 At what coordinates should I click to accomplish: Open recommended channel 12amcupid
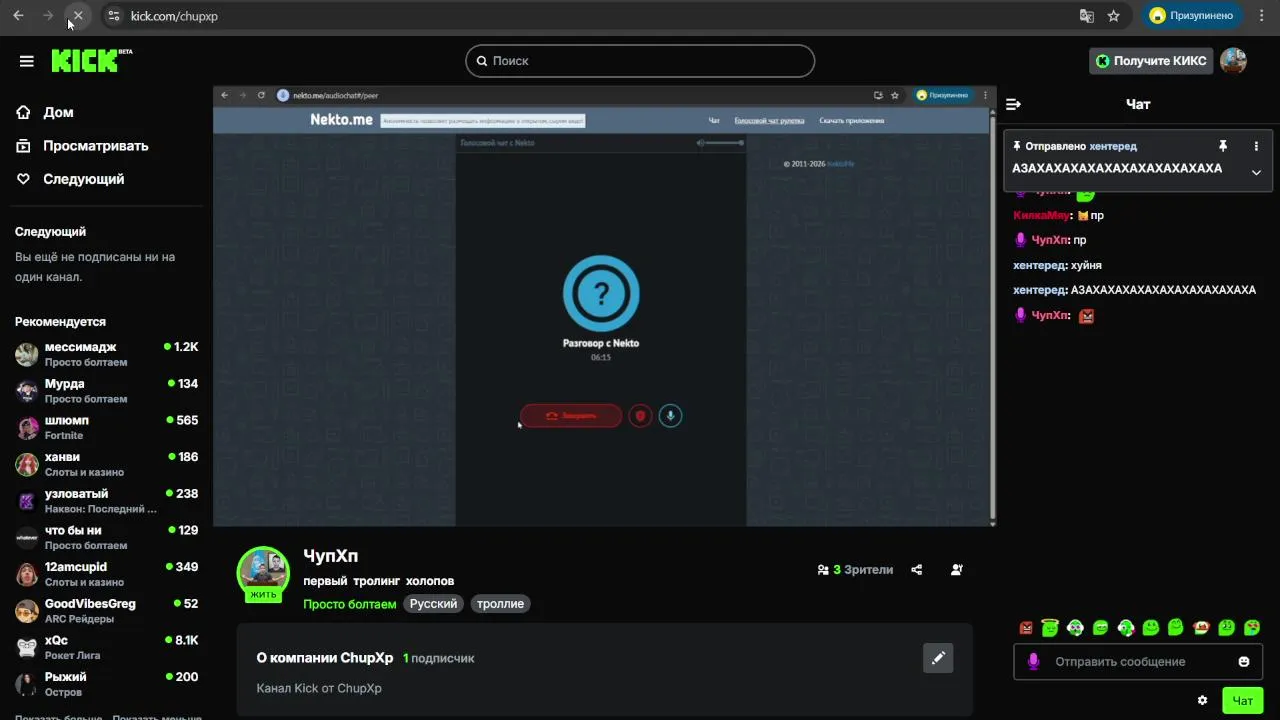[106, 574]
